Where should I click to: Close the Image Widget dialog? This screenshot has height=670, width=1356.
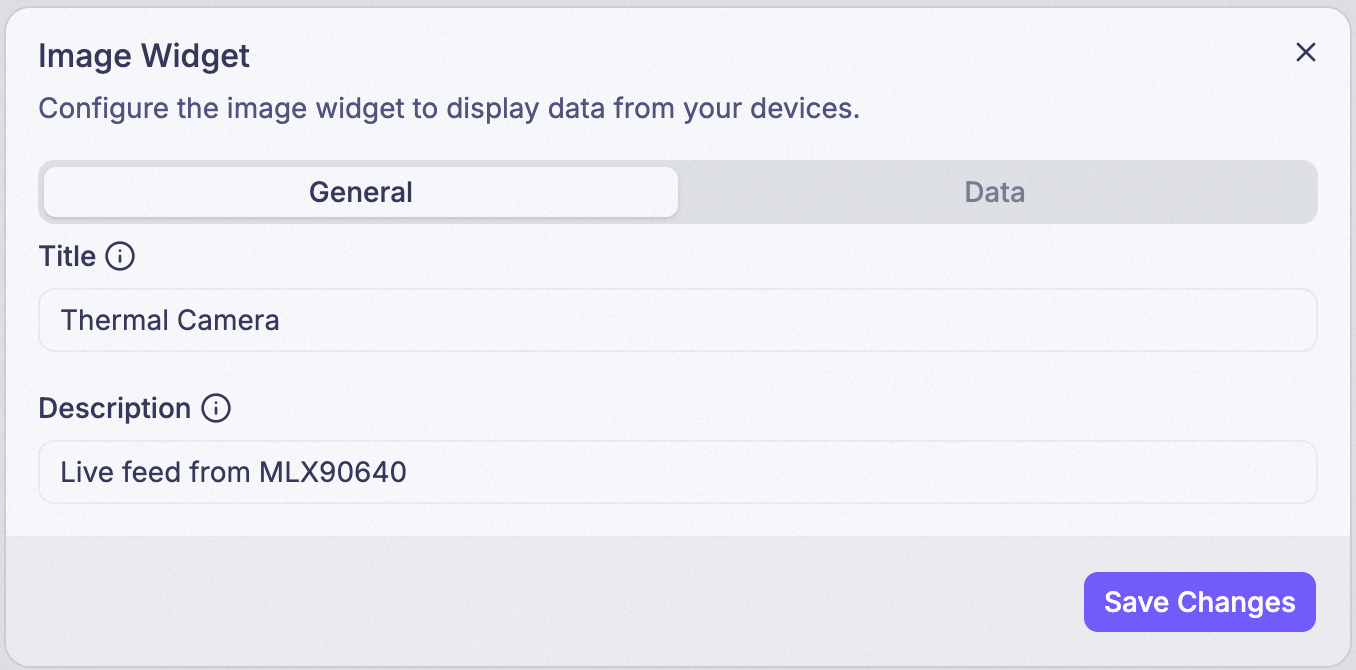click(1305, 53)
